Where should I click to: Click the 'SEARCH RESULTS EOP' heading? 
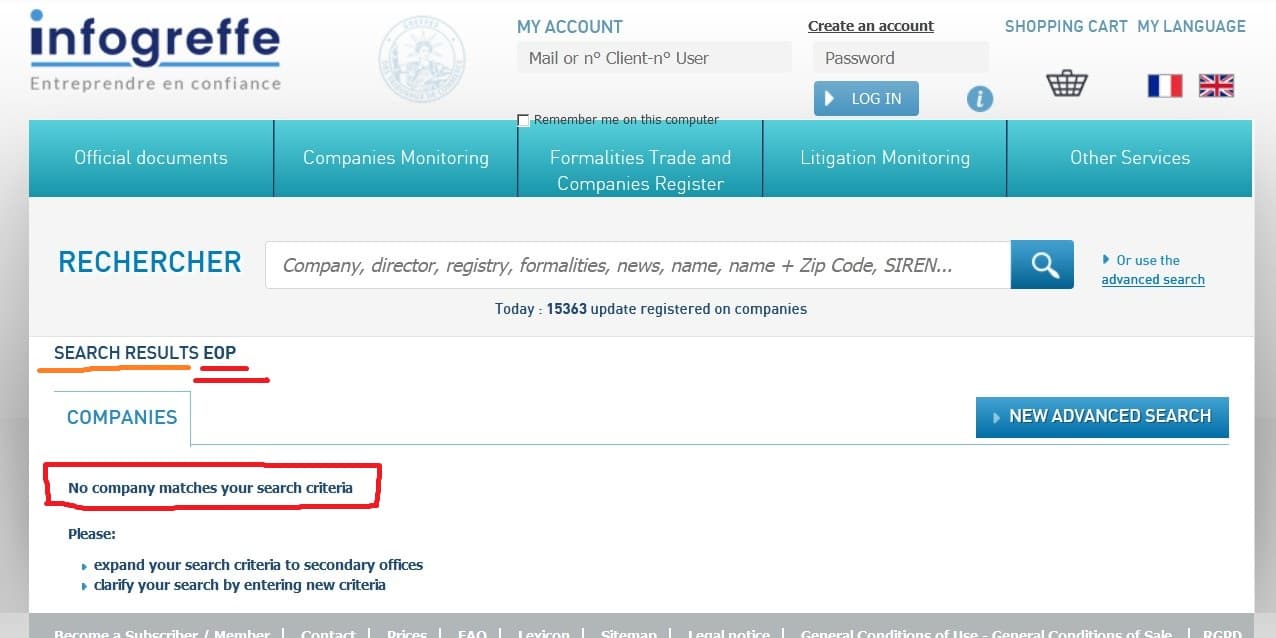click(x=145, y=353)
